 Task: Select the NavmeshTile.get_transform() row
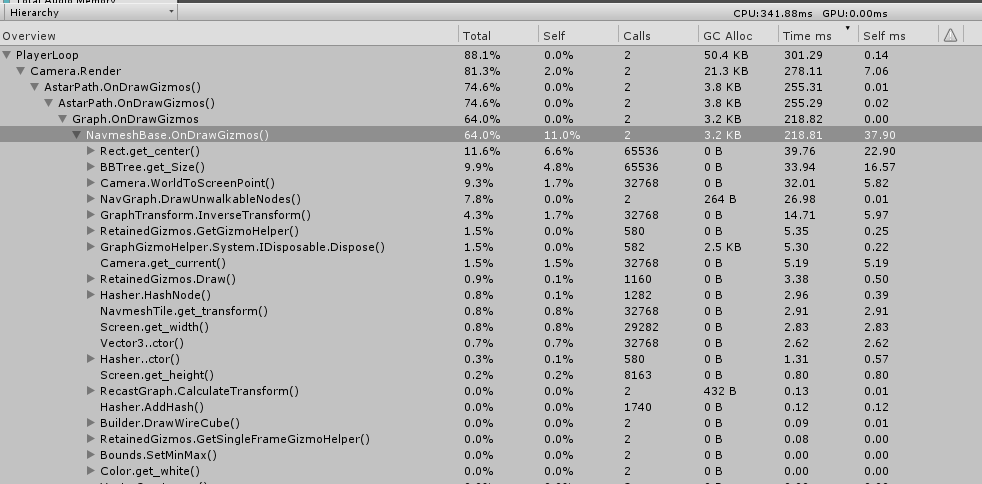pos(491,311)
